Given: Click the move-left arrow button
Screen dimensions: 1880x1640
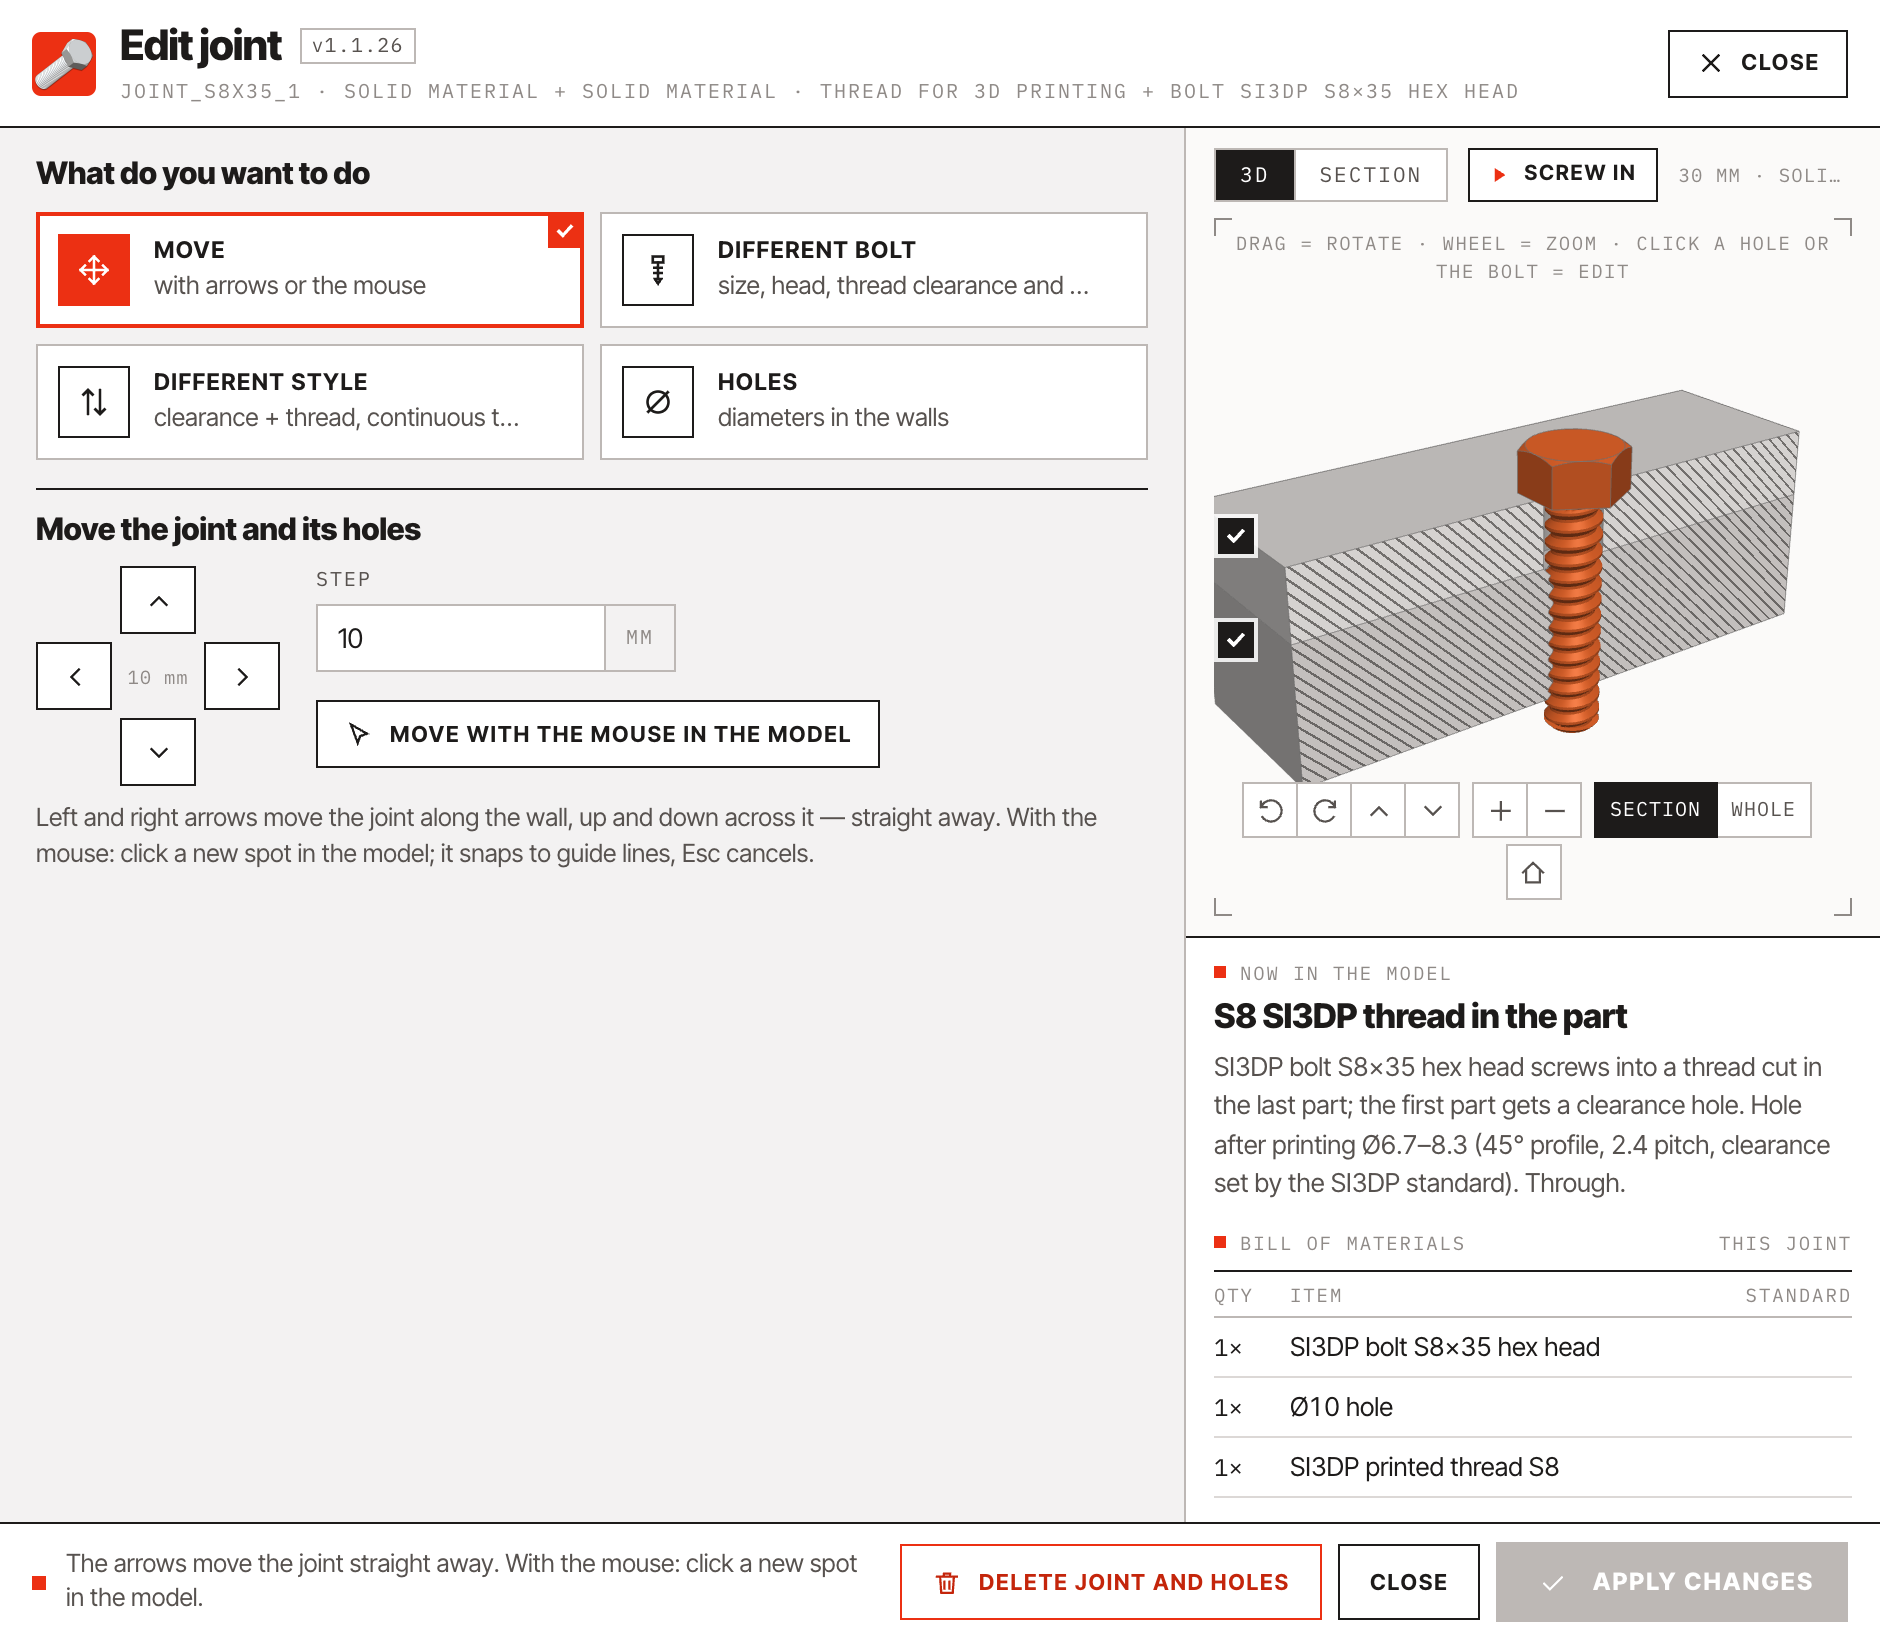Looking at the screenshot, I should click(74, 676).
